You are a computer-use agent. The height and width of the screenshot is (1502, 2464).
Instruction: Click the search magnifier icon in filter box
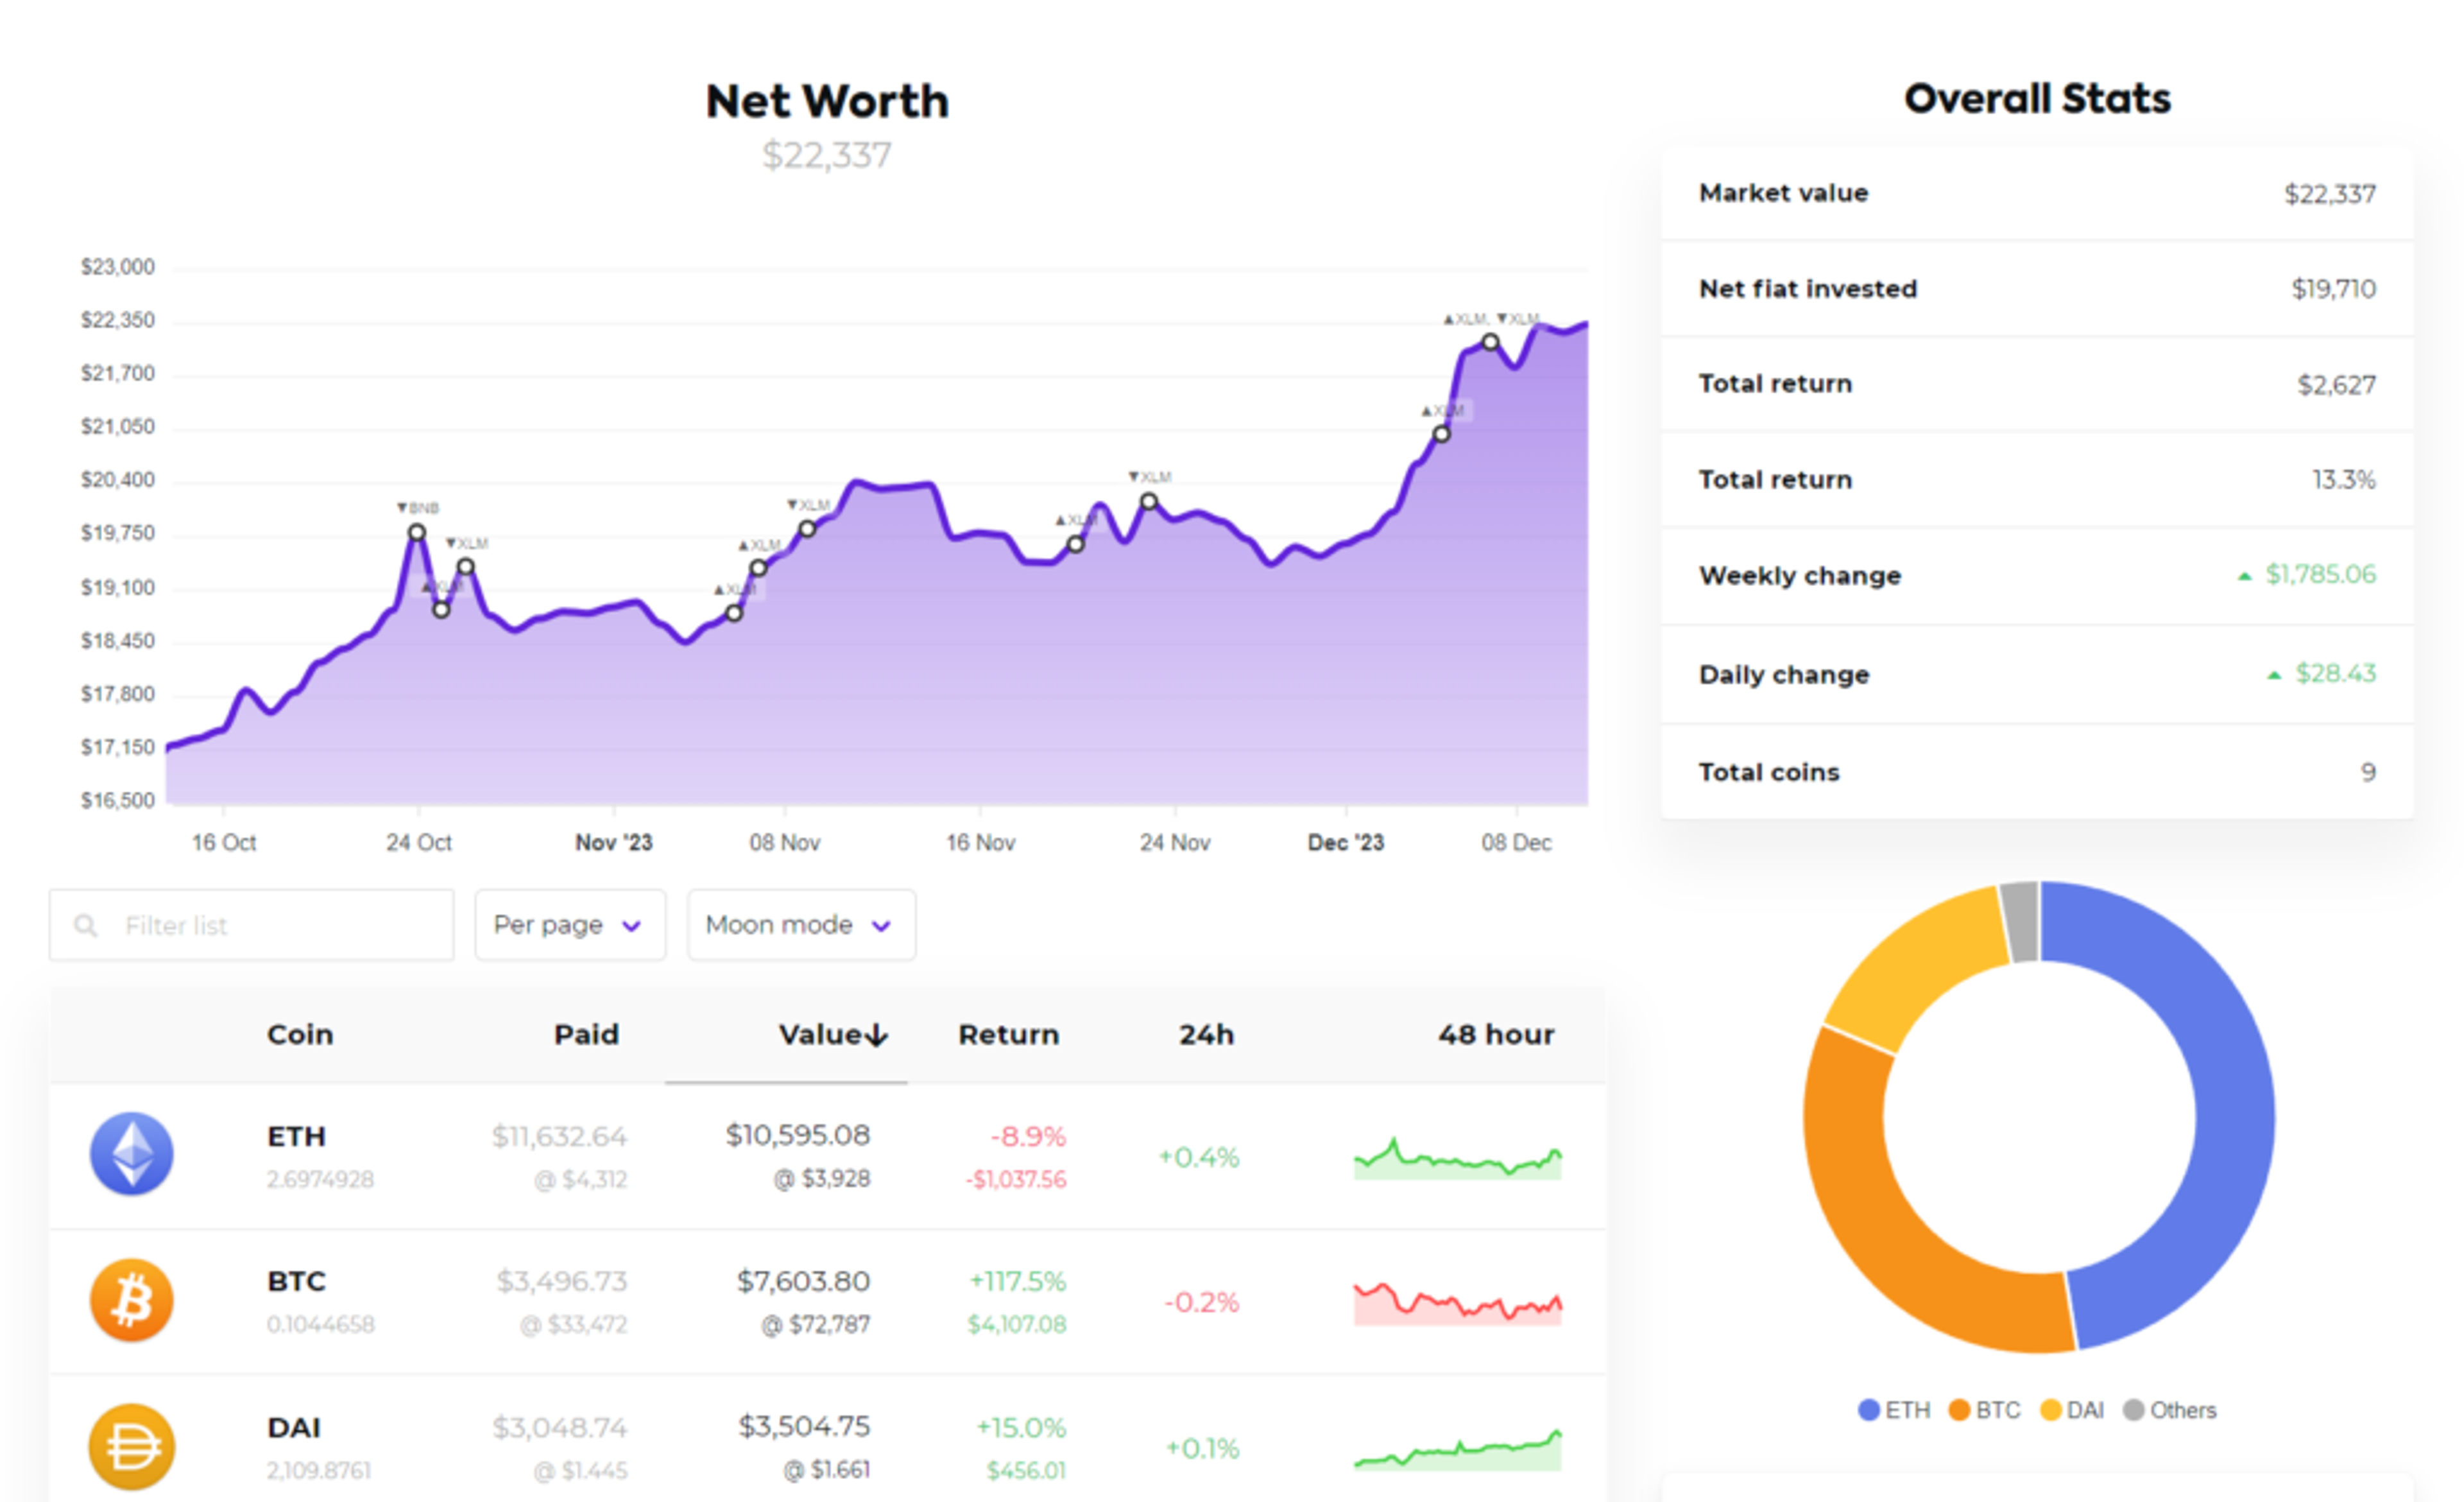tap(86, 925)
